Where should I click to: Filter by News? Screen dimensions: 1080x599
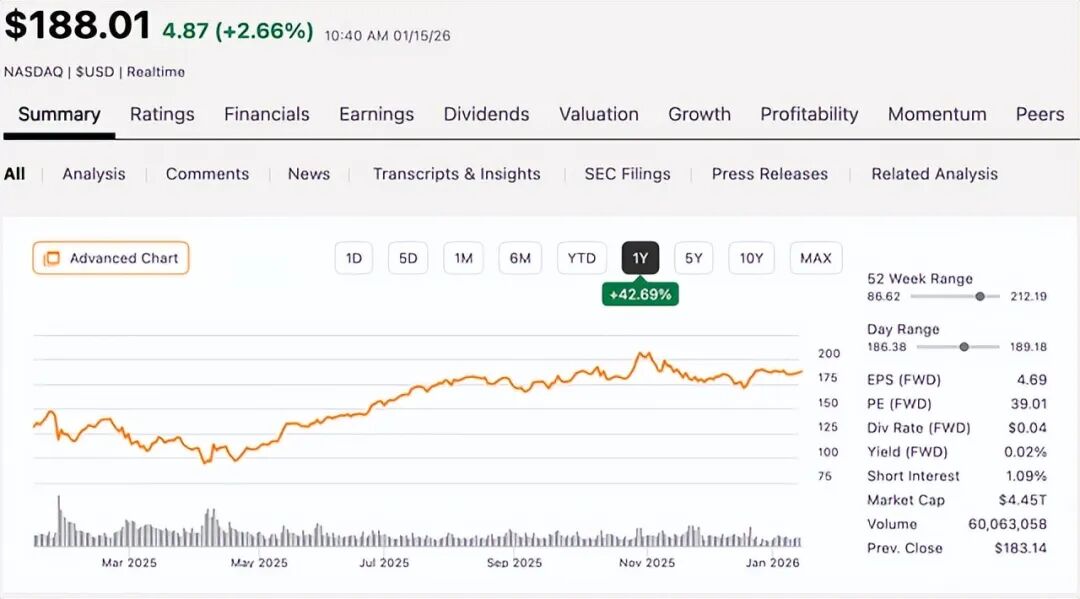coord(309,174)
